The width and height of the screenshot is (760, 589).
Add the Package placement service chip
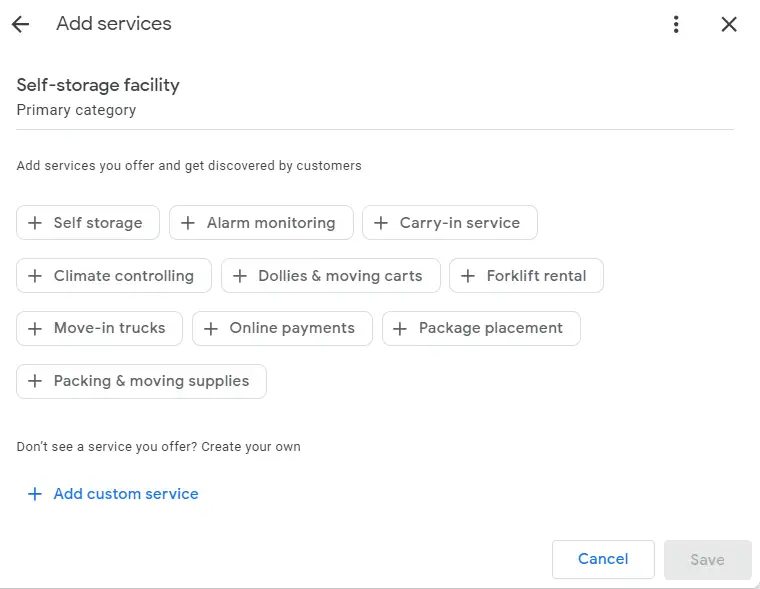[x=481, y=328]
